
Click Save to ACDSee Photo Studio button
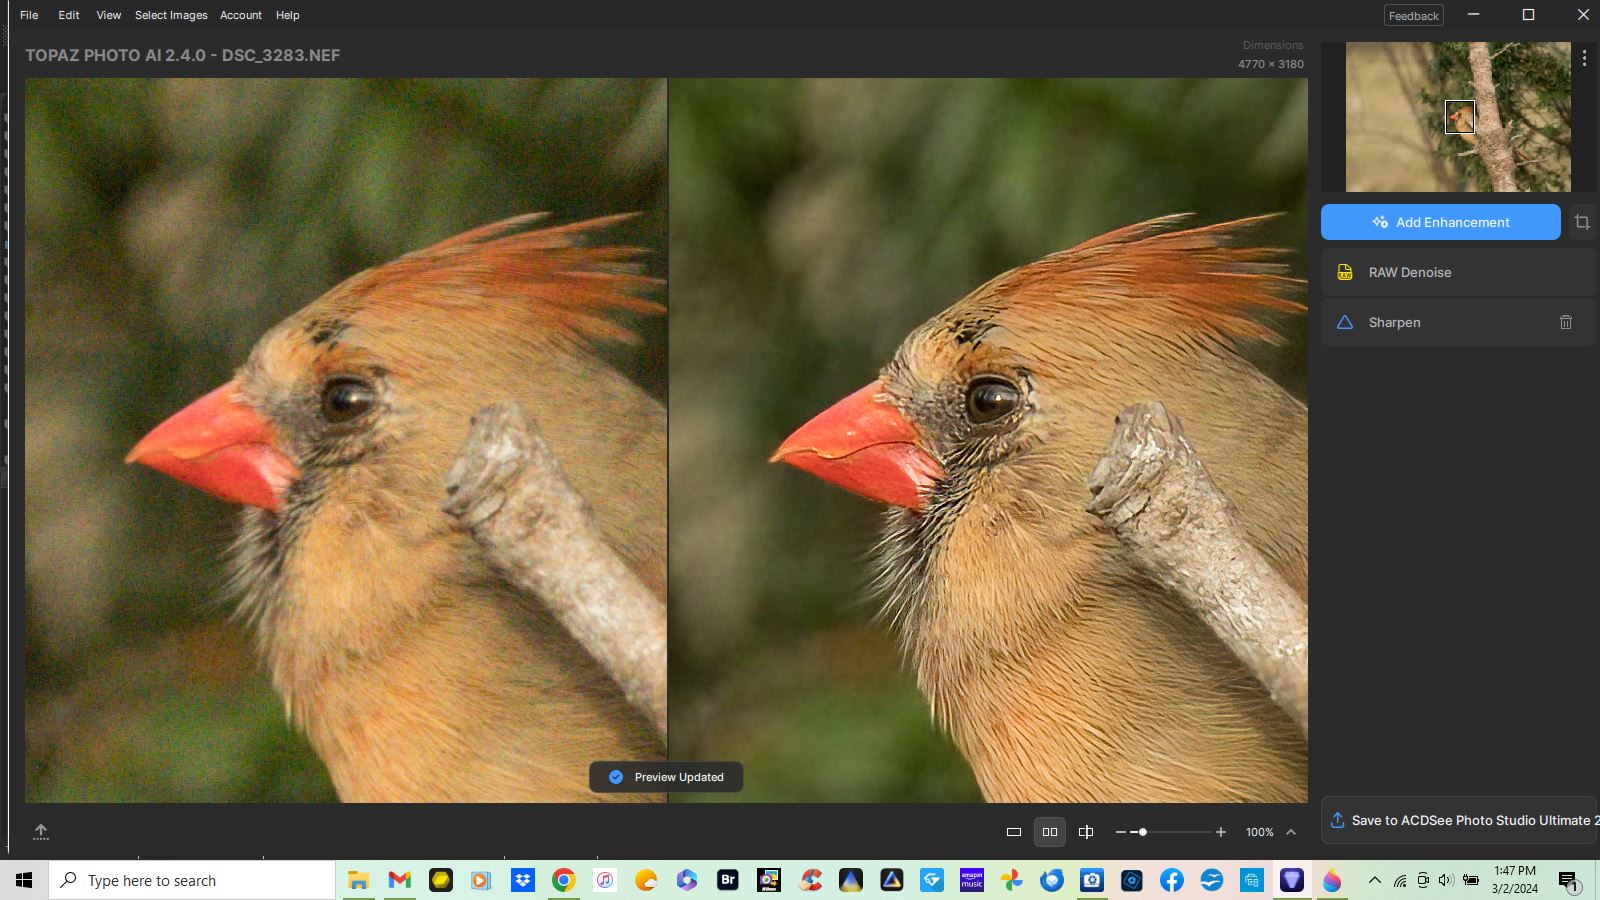pos(1460,820)
